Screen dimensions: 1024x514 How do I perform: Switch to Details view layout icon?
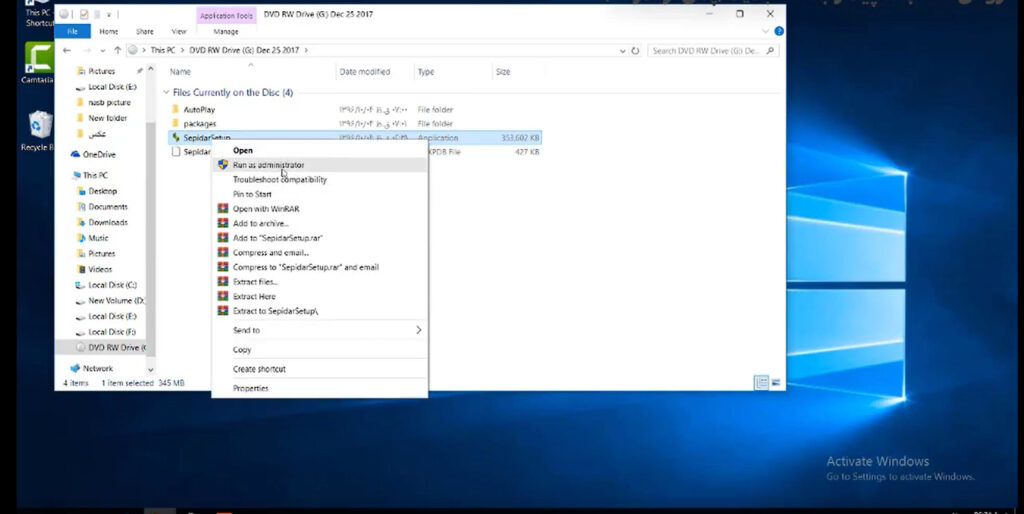click(x=761, y=383)
